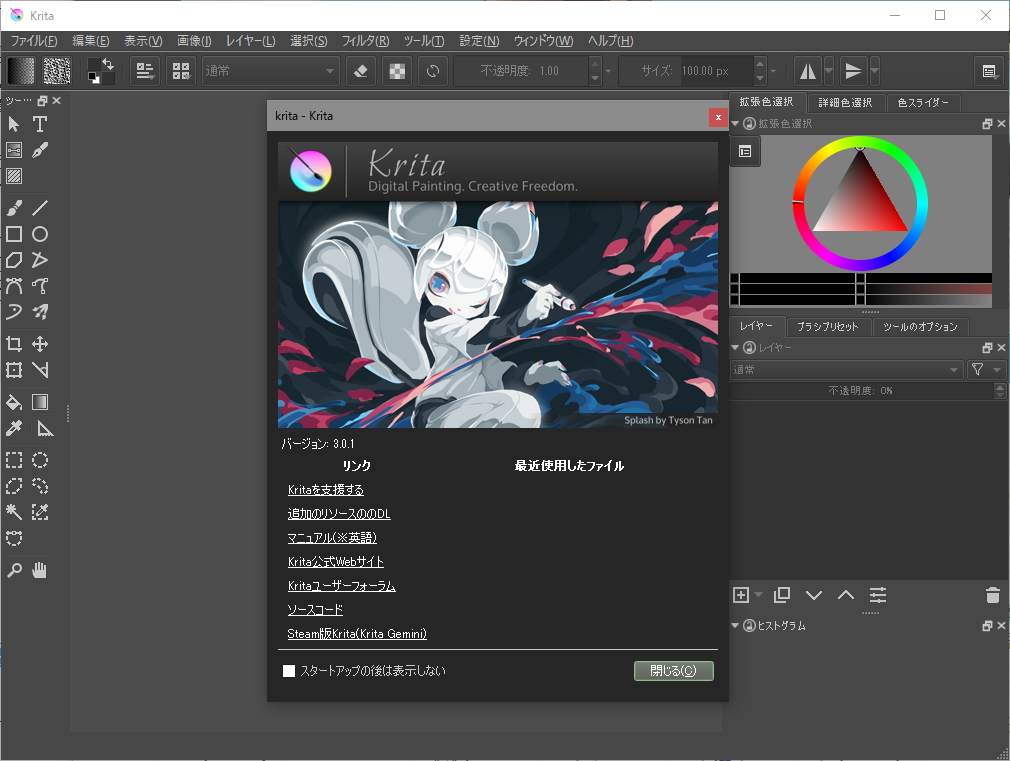Select the Color Picker tool
Viewport: 1010px width, 761px height.
point(14,428)
